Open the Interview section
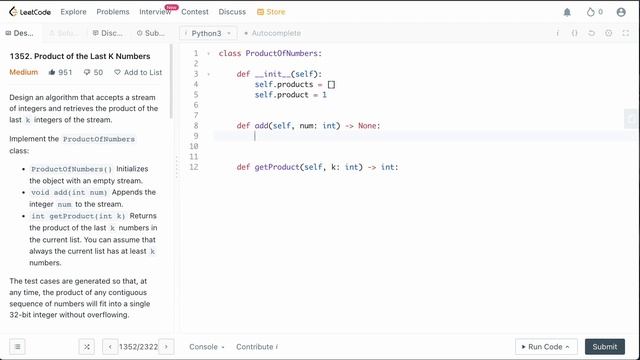Viewport: 640px width, 360px height. (155, 12)
